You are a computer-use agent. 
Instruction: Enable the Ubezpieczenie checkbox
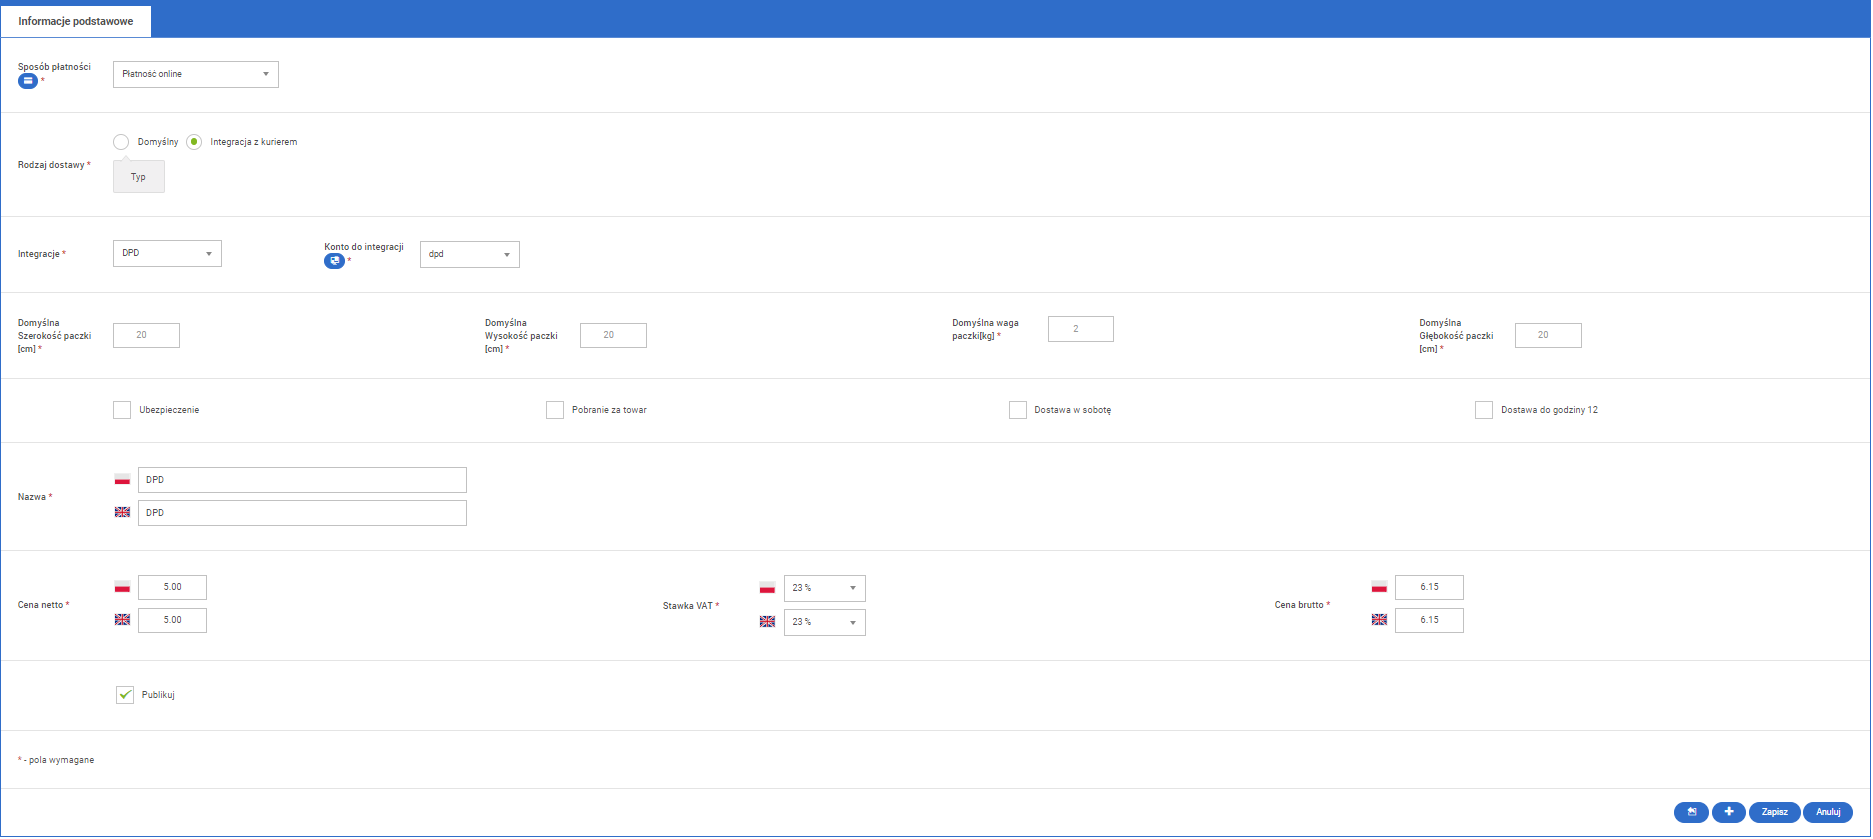(122, 410)
